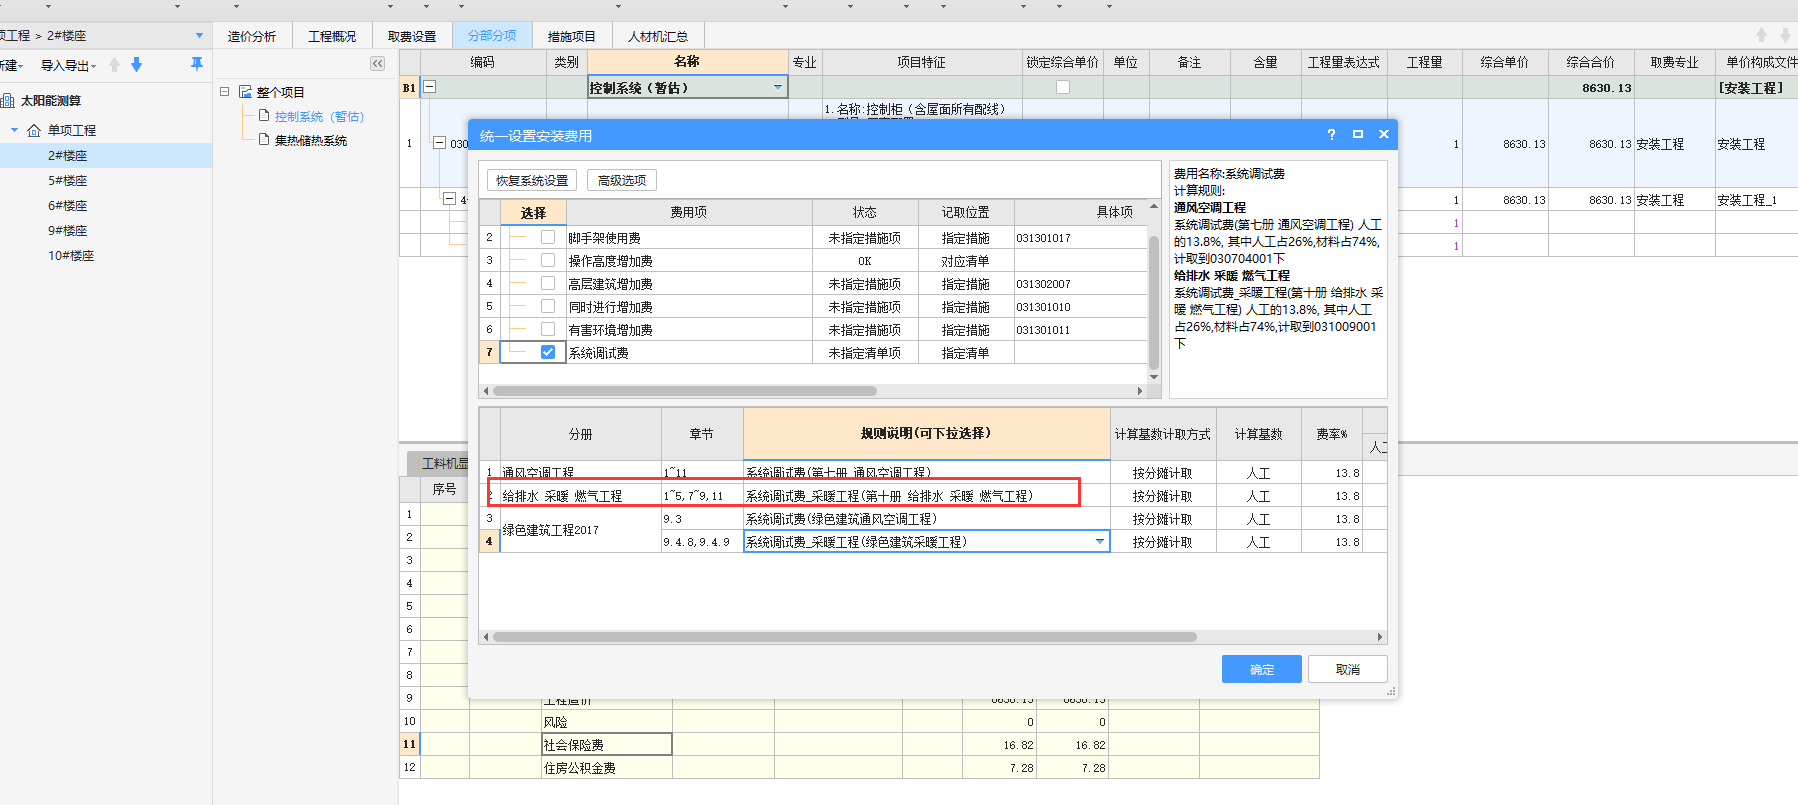Switch to the 措施项目 tab
The image size is (1798, 805).
pos(572,36)
